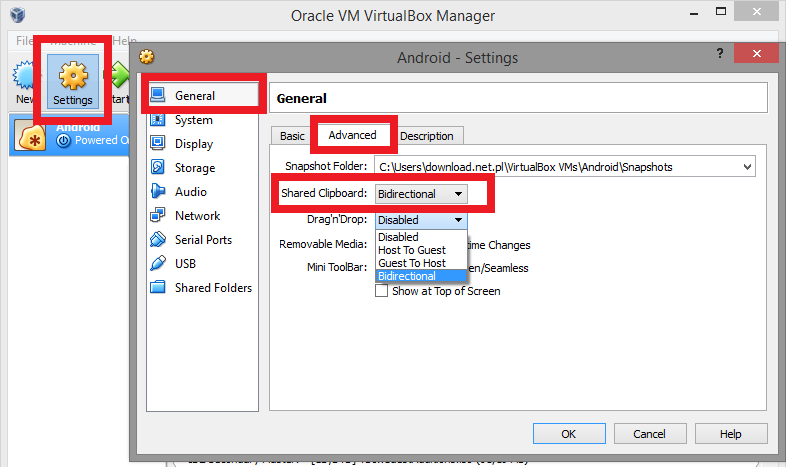Collapse the Drag'n'Drop dropdown
786x467 pixels.
pyautogui.click(x=421, y=220)
